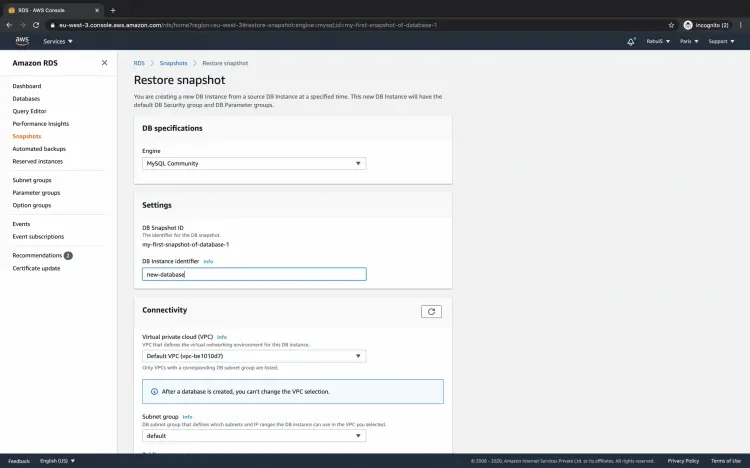Click the my-first-snapshot-of-database-1 snapshot ID text
The height and width of the screenshot is (468, 750).
point(186,245)
